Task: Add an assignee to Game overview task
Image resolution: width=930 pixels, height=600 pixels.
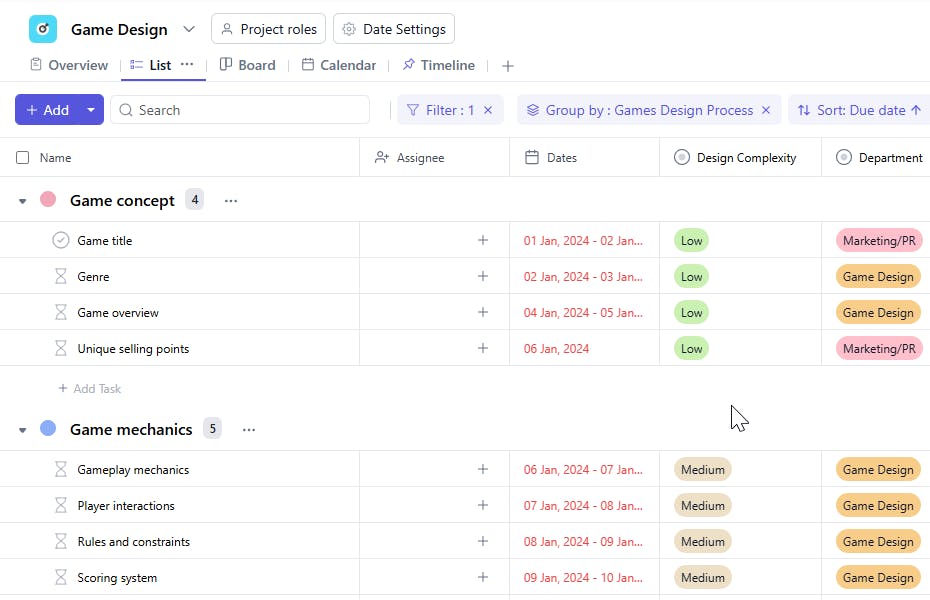Action: pyautogui.click(x=483, y=313)
